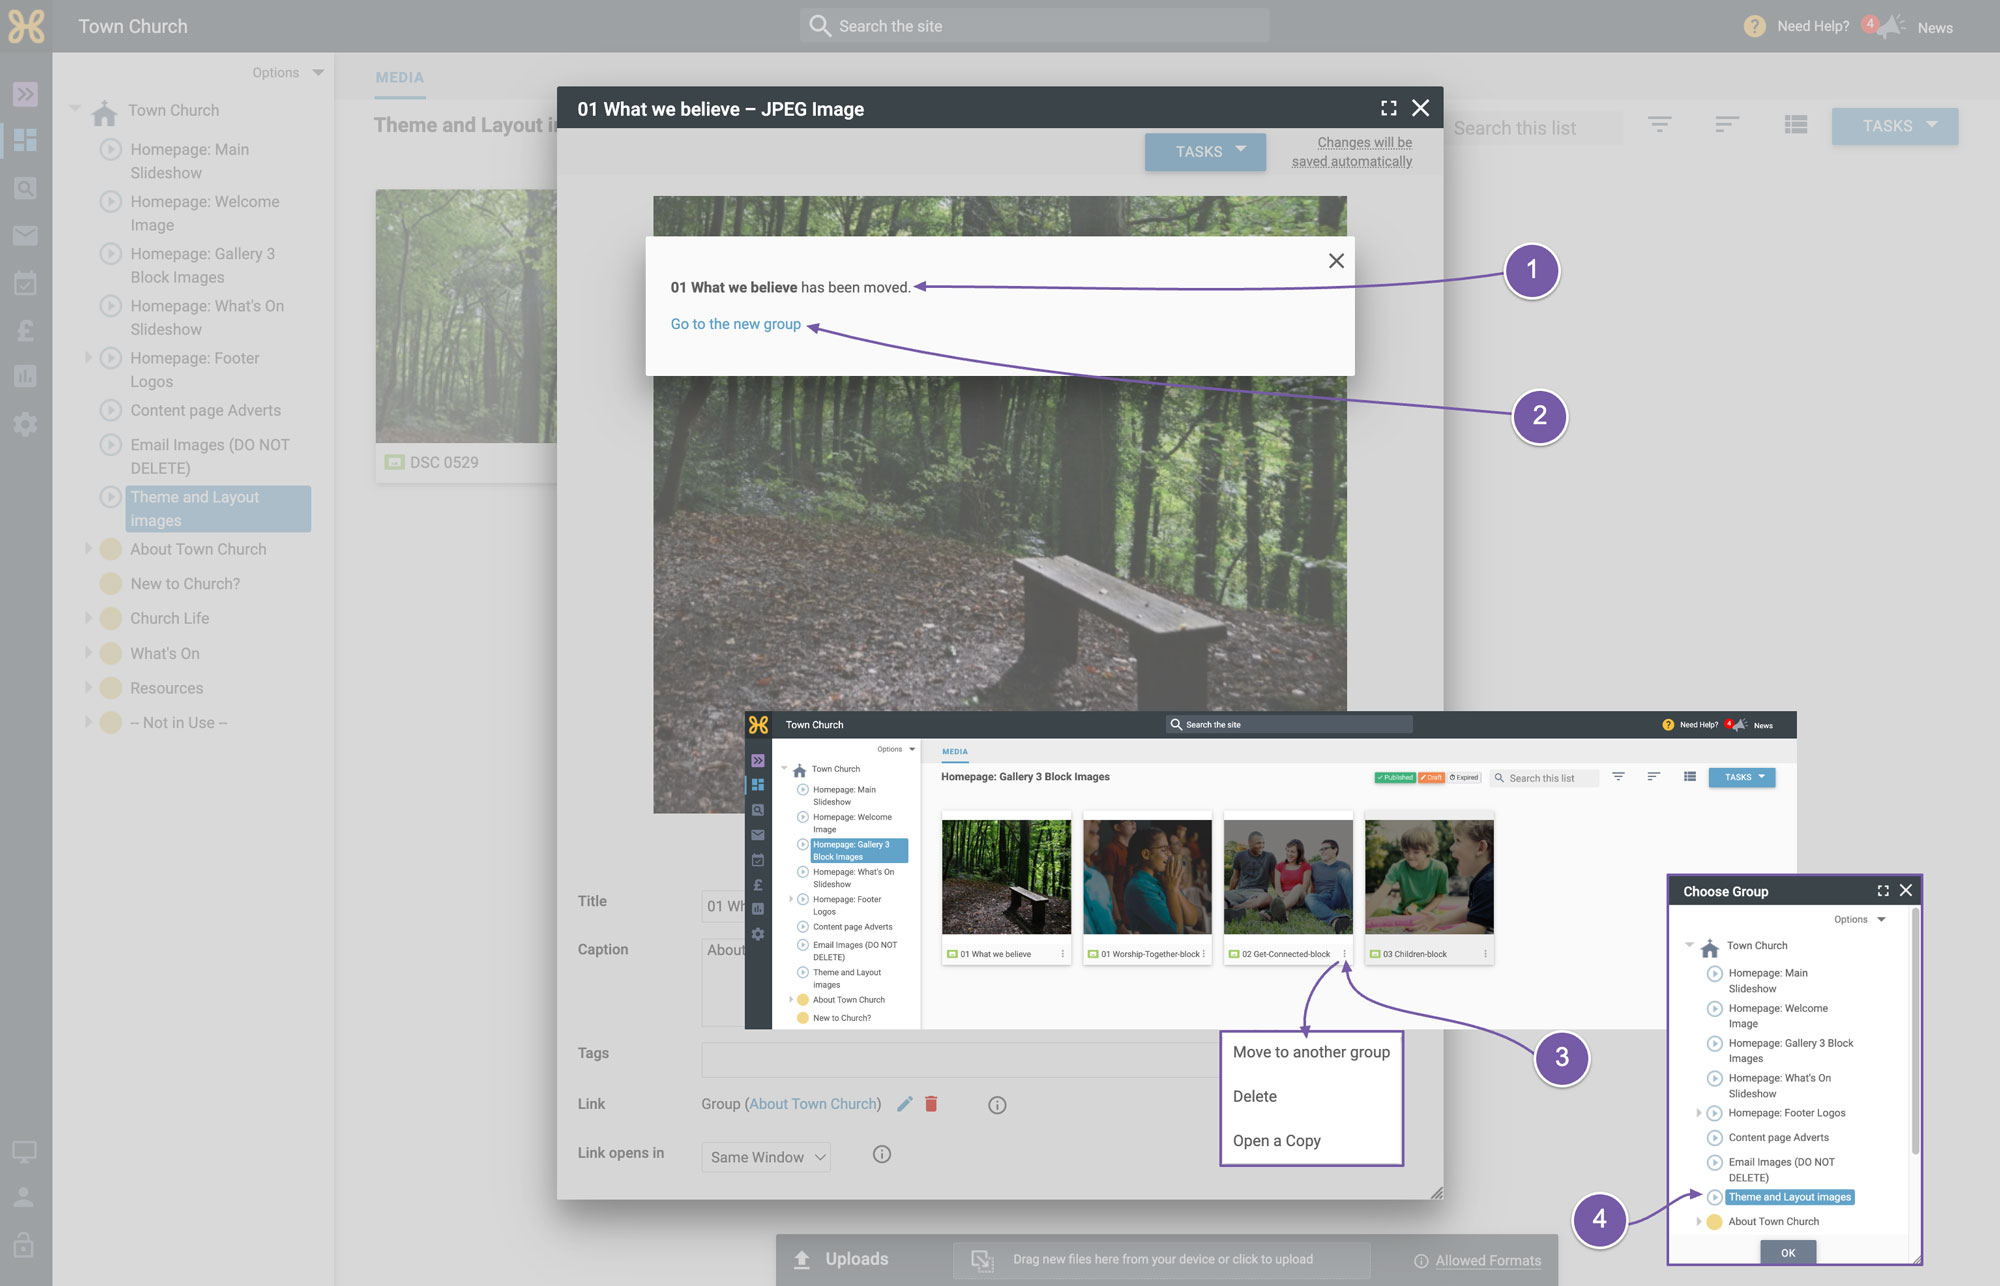Select New to Church? in the main sidebar tree
Image resolution: width=2000 pixels, height=1286 pixels.
[185, 583]
